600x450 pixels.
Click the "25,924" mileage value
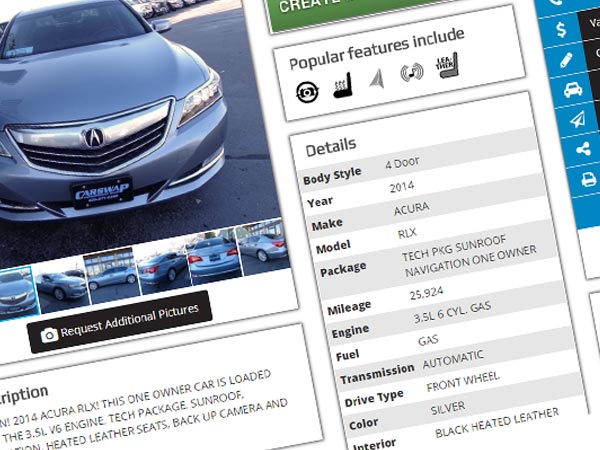coord(426,293)
